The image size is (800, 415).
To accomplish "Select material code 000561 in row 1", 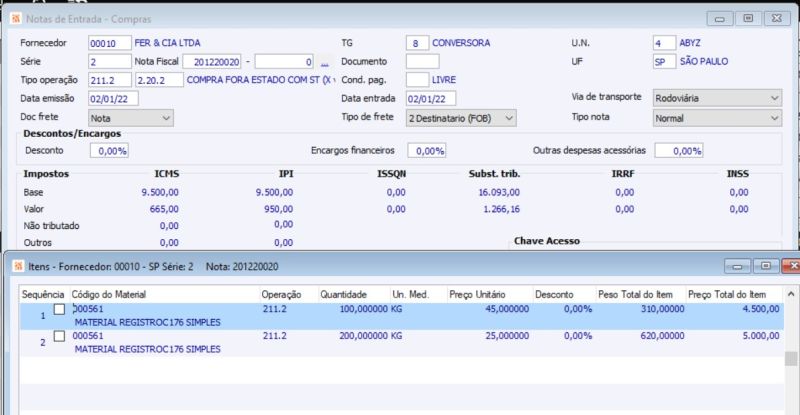I will 88,309.
